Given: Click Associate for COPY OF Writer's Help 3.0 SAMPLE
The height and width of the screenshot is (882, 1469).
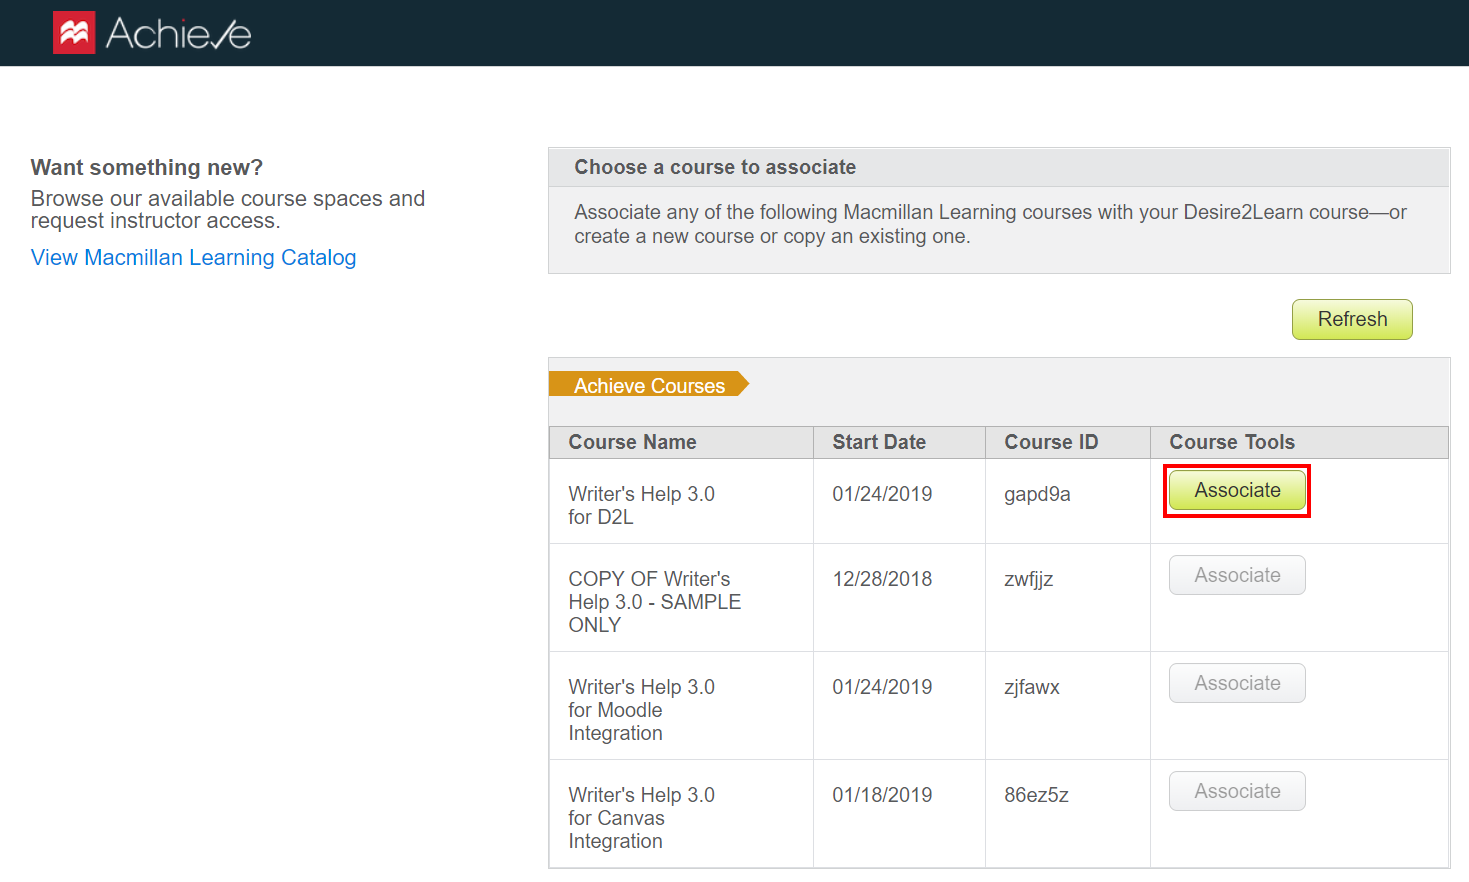Looking at the screenshot, I should 1237,575.
